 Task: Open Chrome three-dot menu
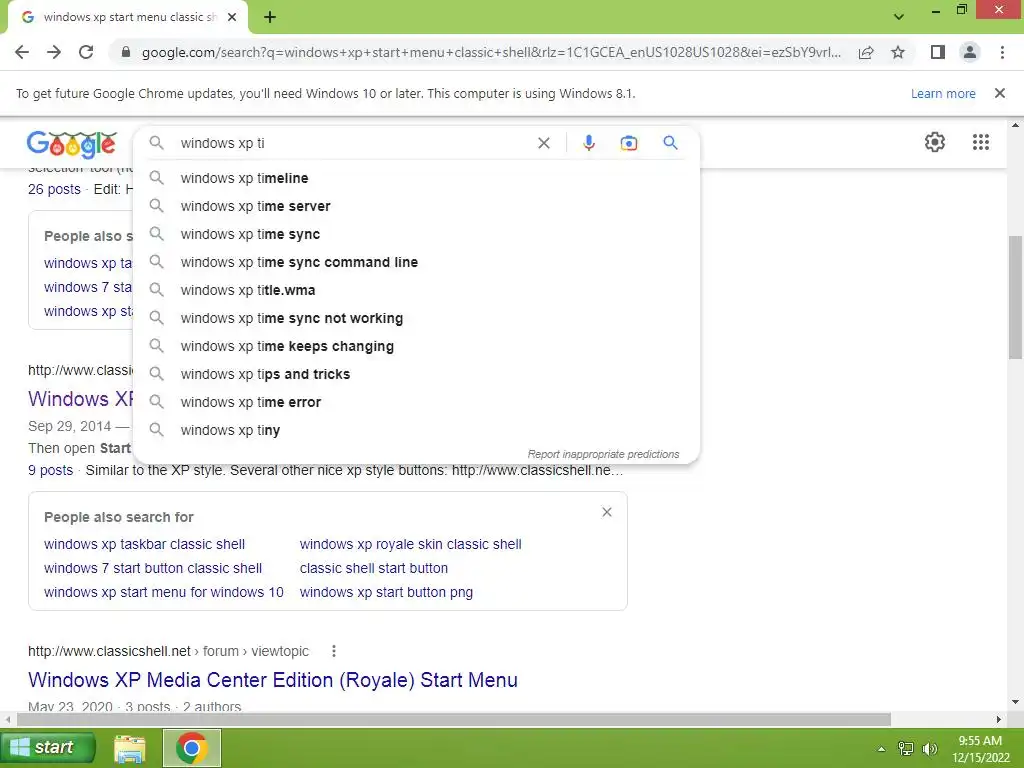point(1002,52)
